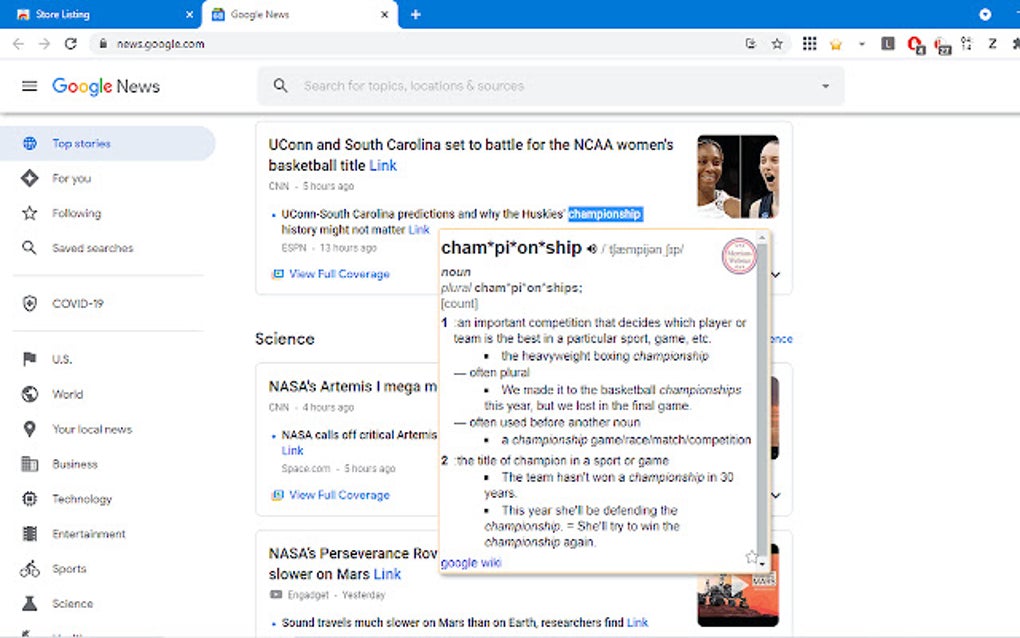Image resolution: width=1020 pixels, height=638 pixels.
Task: Reload the page
Action: (x=69, y=43)
